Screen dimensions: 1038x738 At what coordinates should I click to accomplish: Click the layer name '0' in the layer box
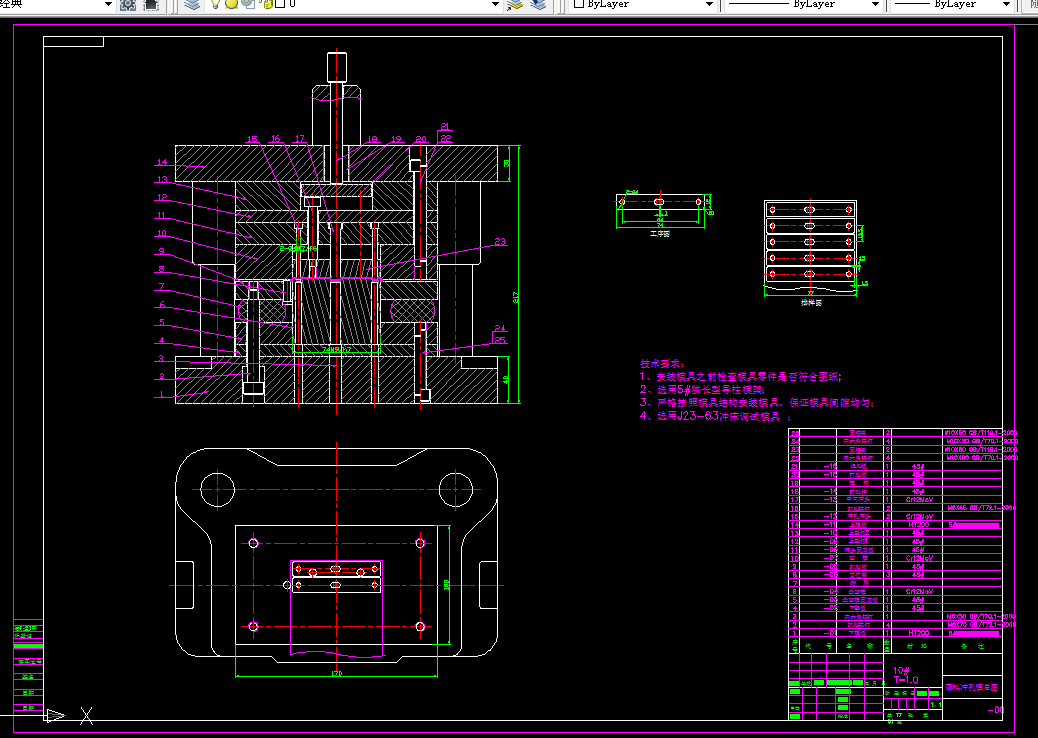[x=293, y=4]
